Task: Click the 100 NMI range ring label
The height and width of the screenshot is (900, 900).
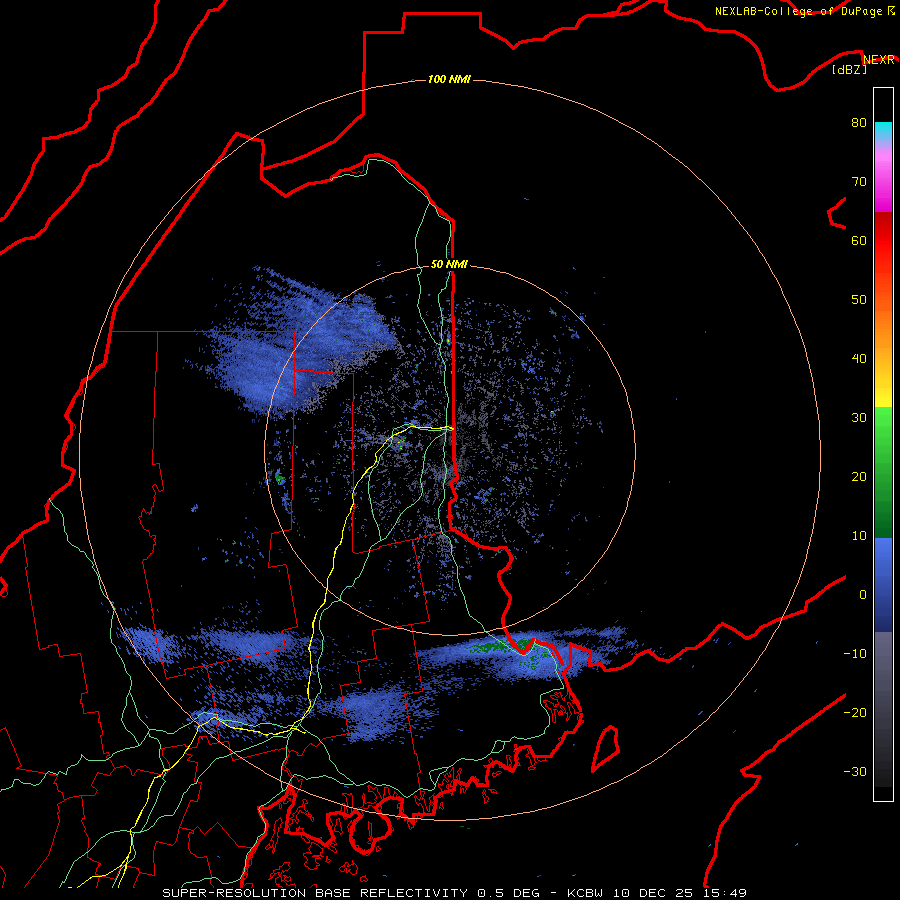Action: (x=449, y=79)
